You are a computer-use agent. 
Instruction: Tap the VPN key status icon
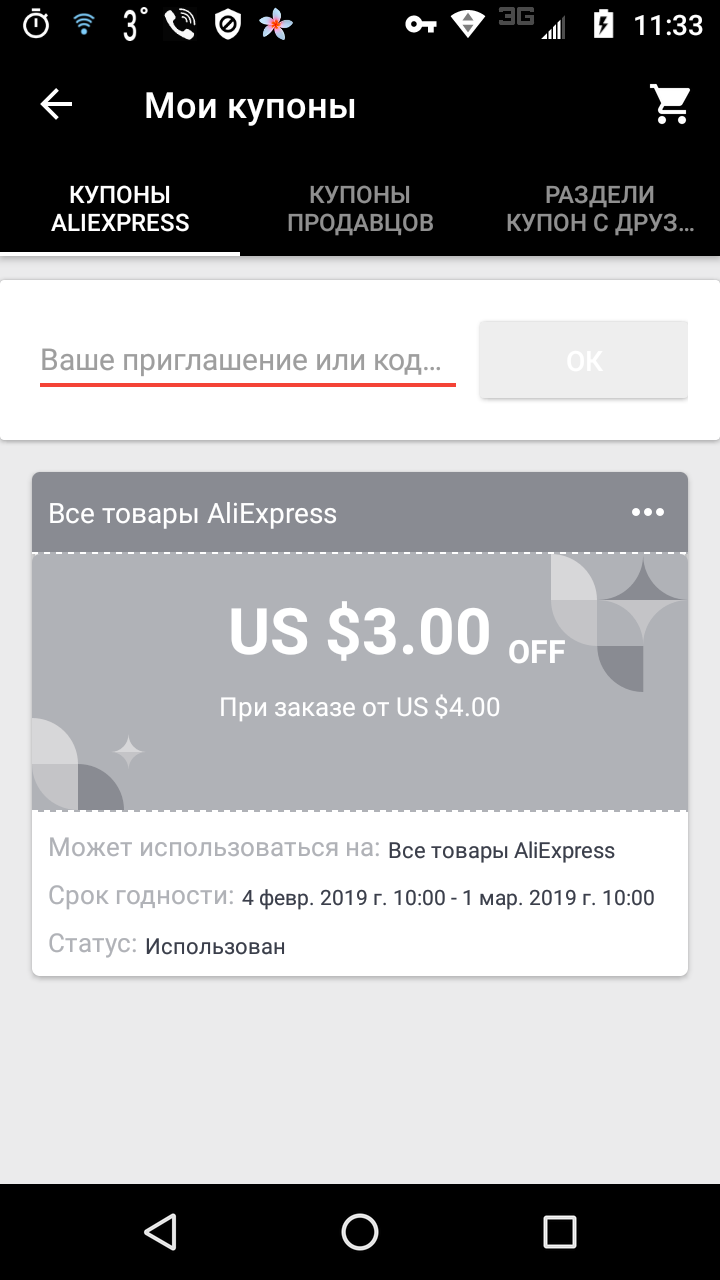pos(421,25)
